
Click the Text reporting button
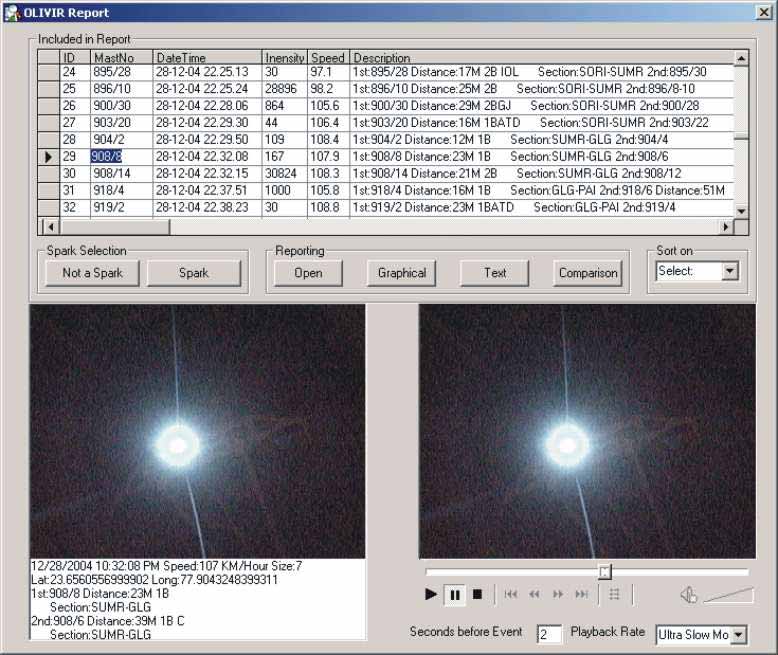tap(495, 273)
